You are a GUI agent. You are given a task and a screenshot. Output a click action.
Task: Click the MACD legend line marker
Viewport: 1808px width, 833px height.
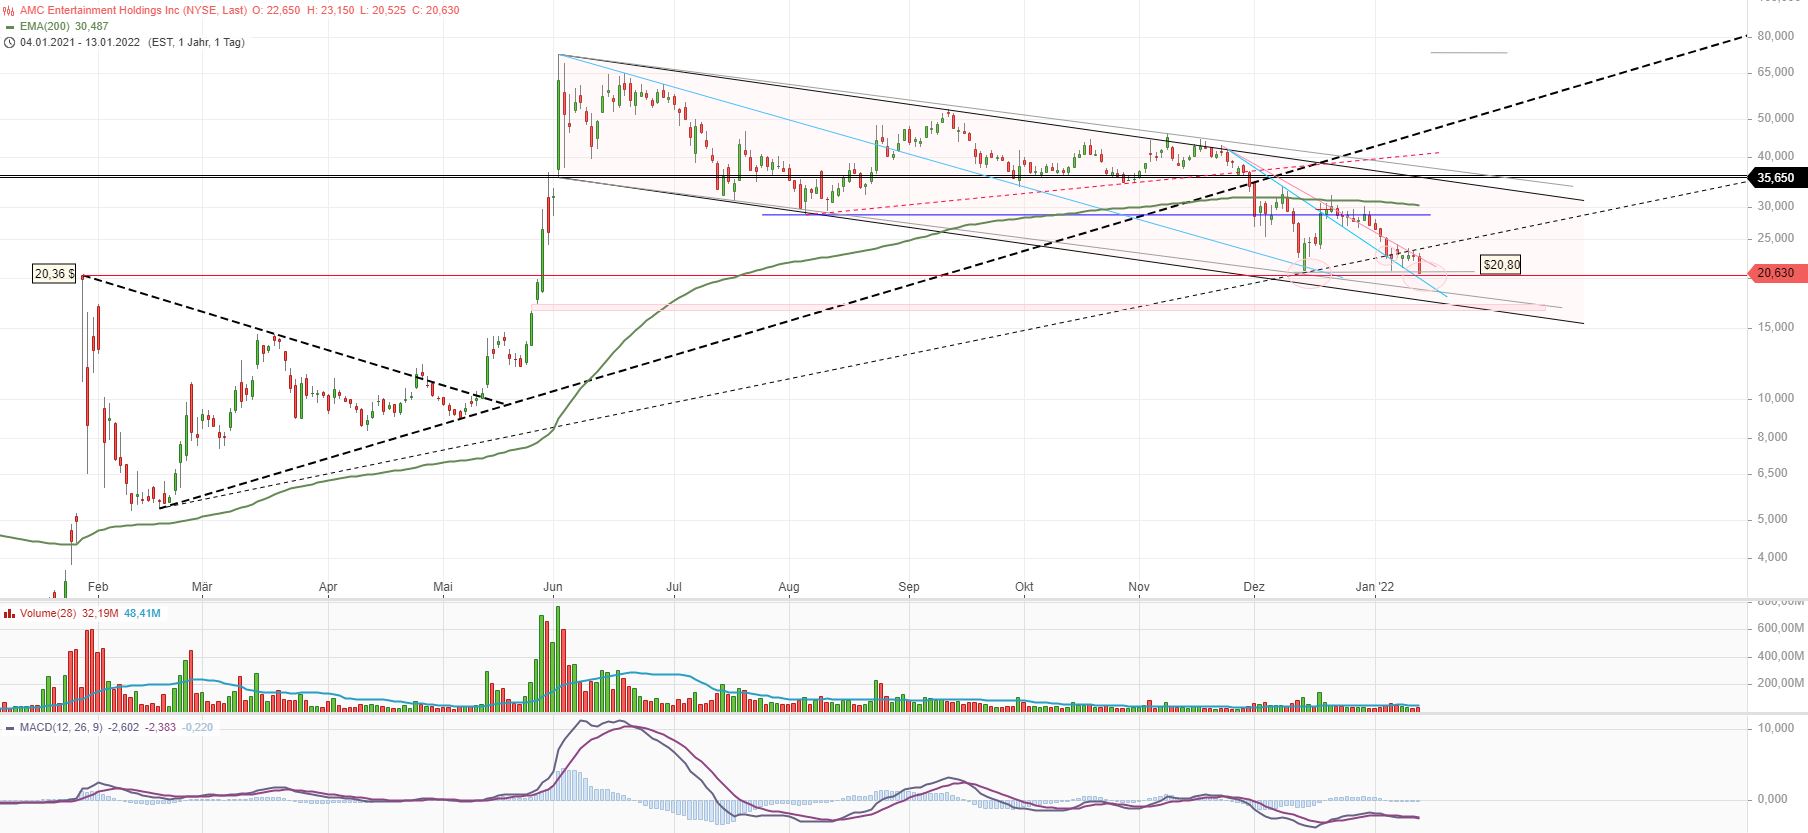click(9, 727)
